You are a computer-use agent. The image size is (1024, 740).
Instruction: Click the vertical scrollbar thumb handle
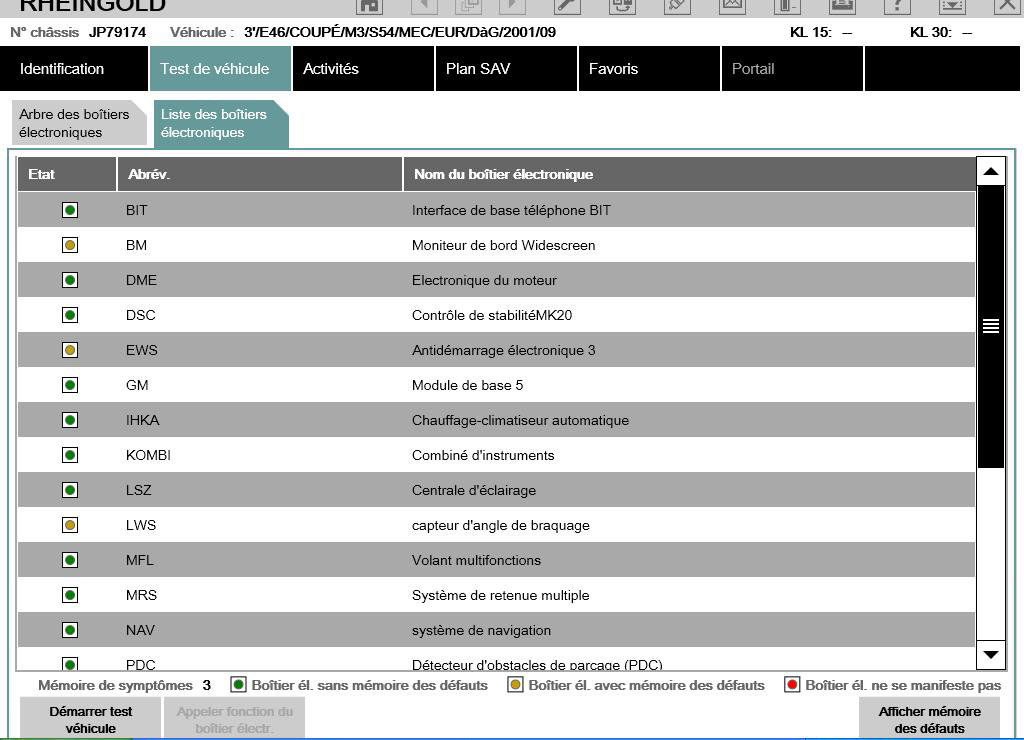(991, 326)
